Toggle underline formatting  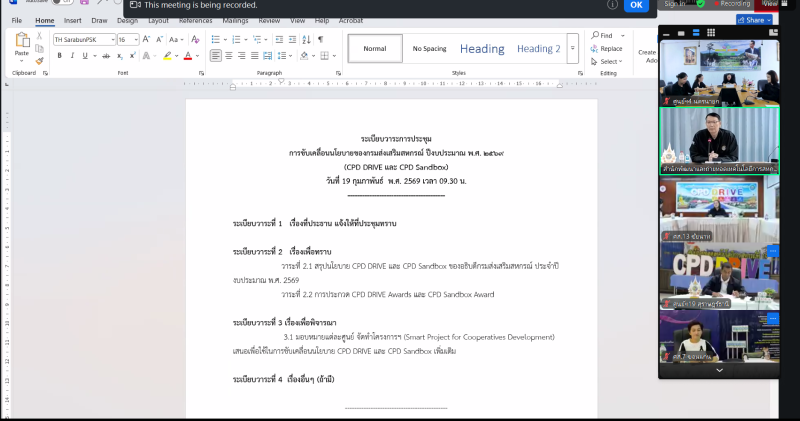[86, 56]
